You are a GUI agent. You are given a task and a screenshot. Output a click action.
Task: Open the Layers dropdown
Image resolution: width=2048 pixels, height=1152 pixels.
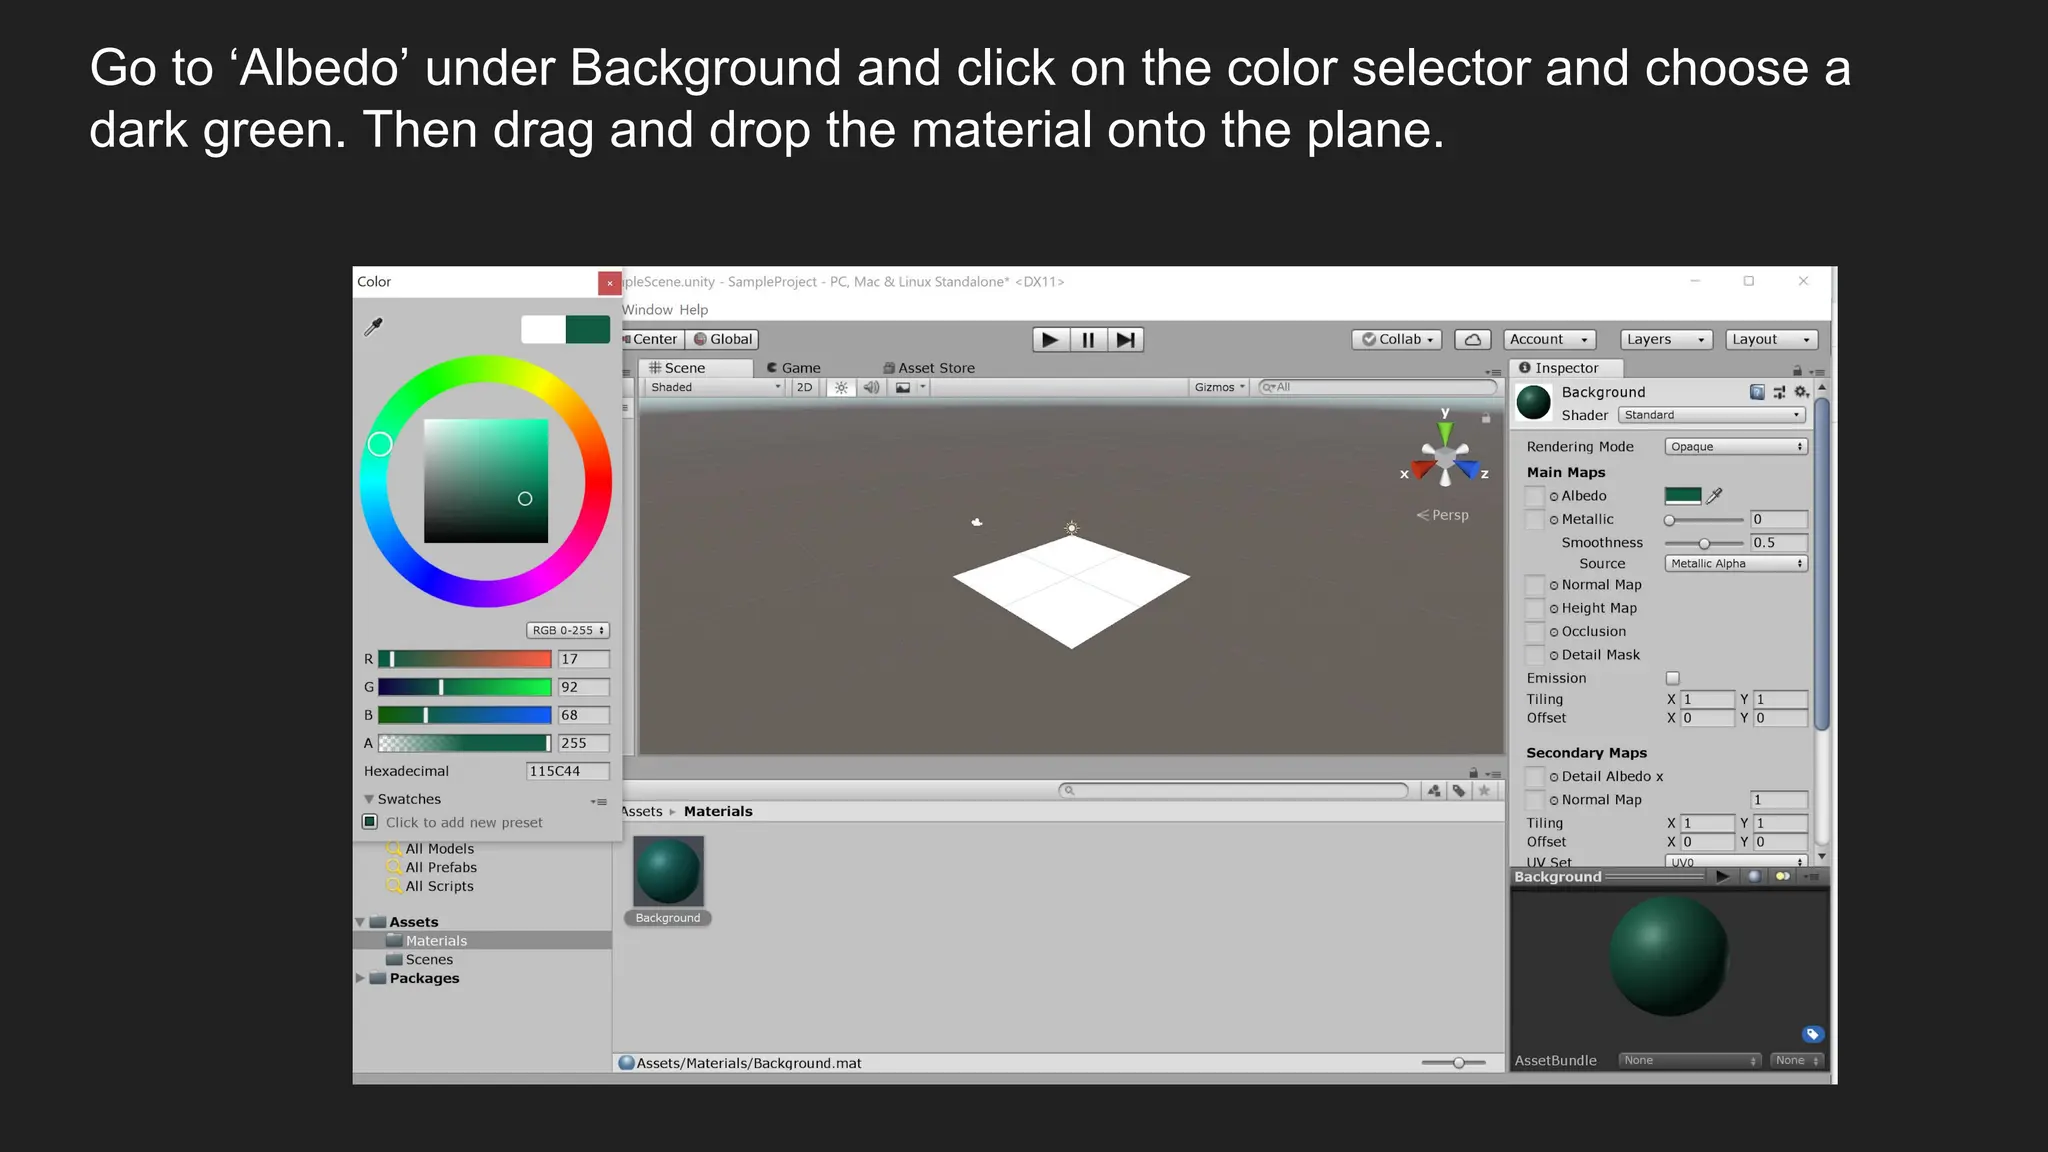[x=1666, y=340]
